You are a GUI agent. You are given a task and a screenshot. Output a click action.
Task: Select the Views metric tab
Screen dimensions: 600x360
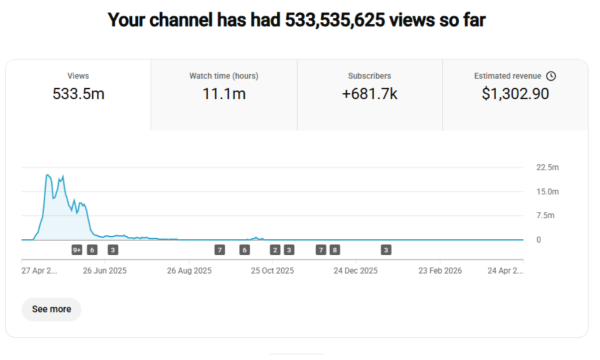click(x=78, y=95)
